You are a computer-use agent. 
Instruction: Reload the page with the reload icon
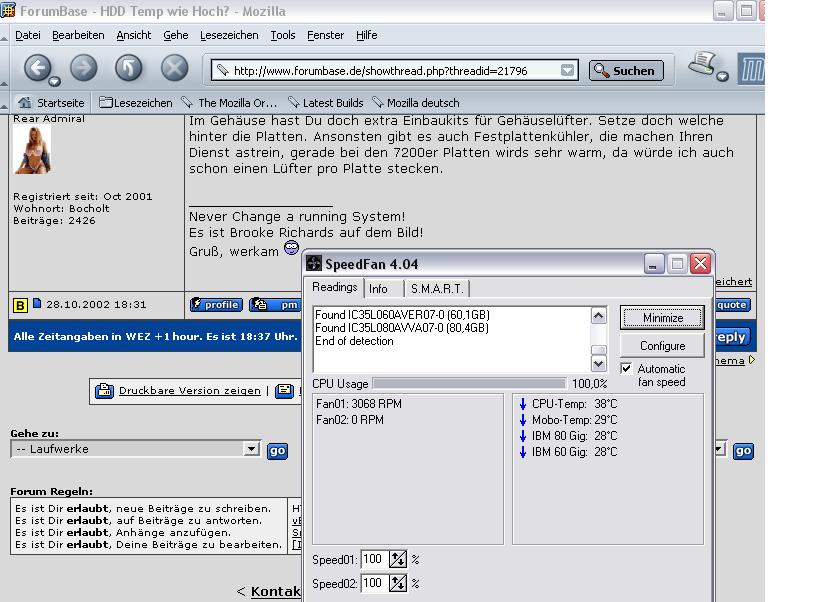coord(128,67)
